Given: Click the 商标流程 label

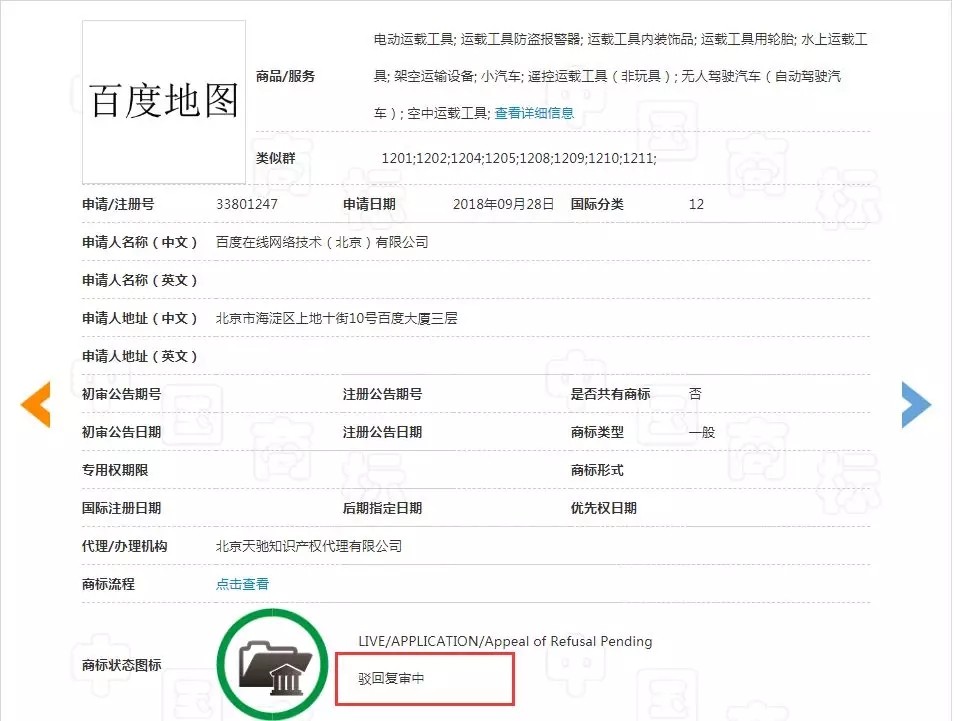Looking at the screenshot, I should 108,584.
